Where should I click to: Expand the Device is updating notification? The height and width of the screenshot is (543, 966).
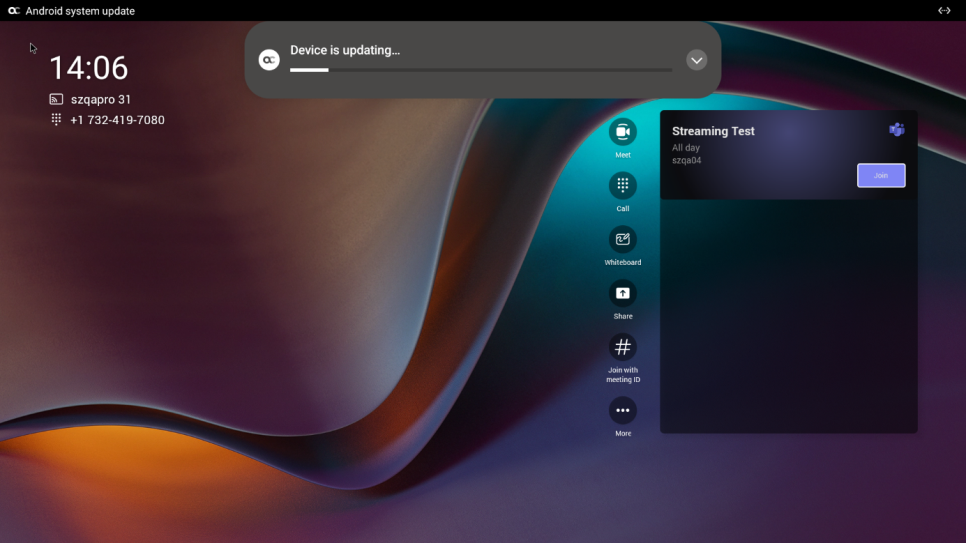[697, 60]
